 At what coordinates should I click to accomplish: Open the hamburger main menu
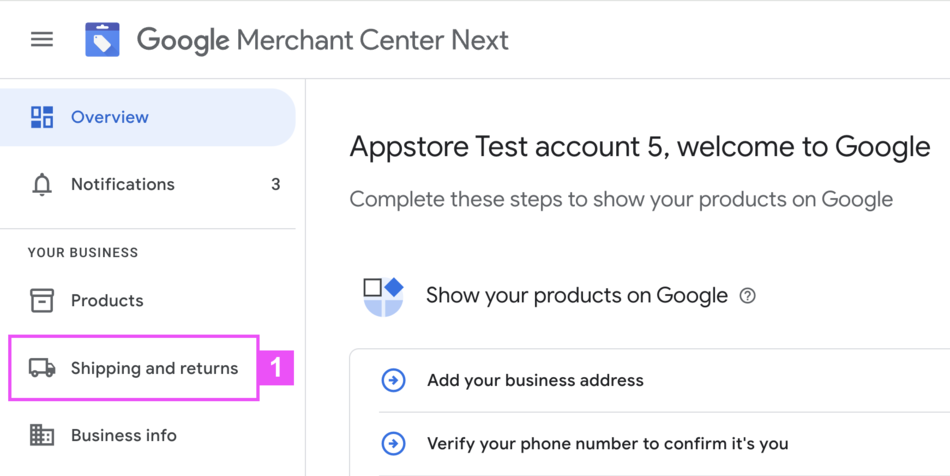[x=42, y=40]
